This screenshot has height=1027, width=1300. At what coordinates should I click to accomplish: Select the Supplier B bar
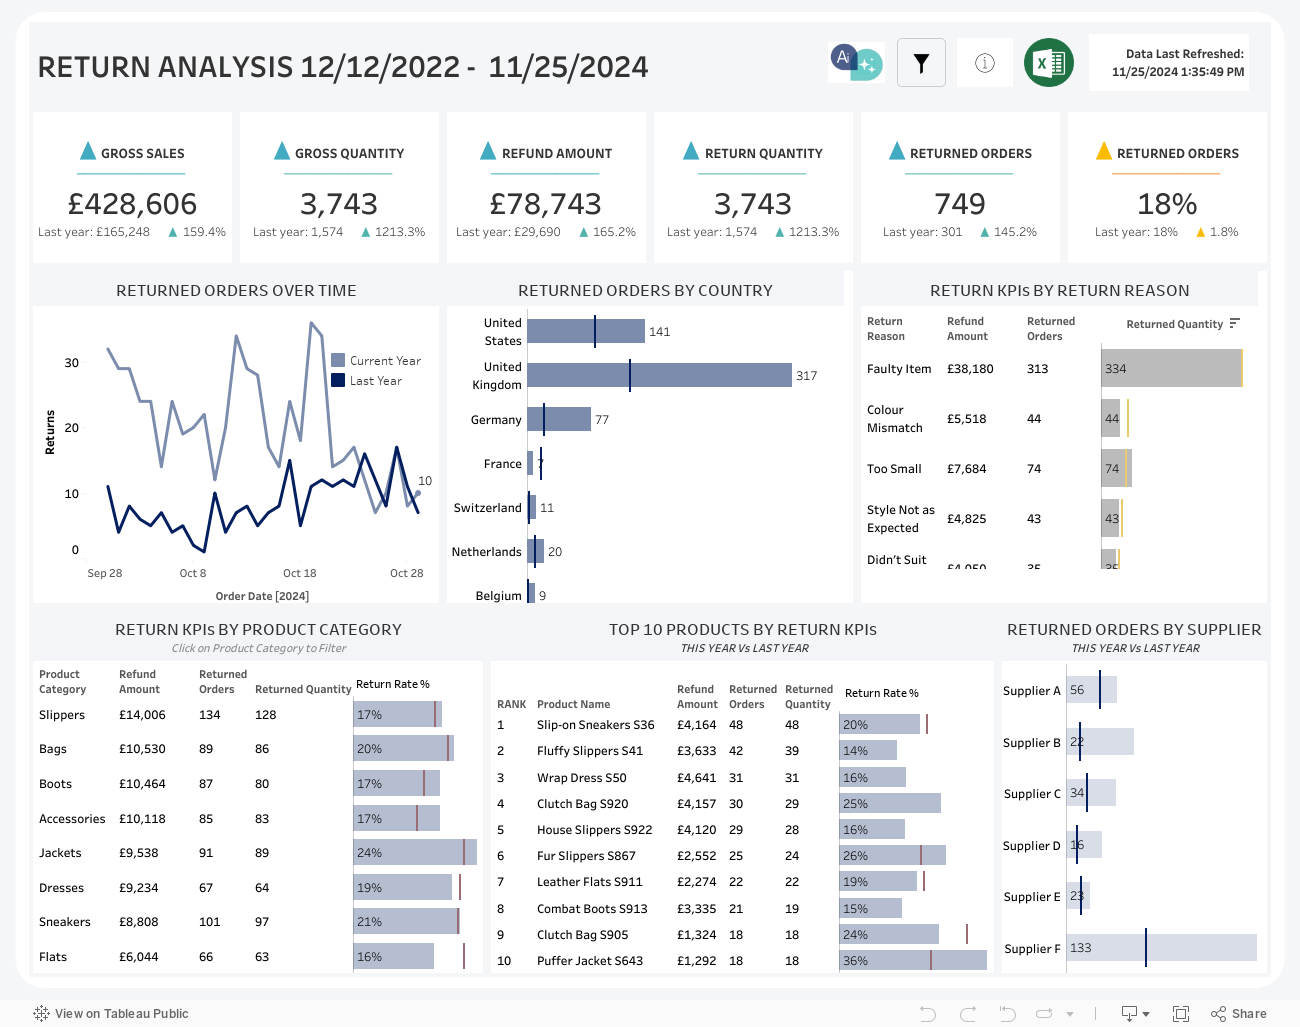[1100, 742]
